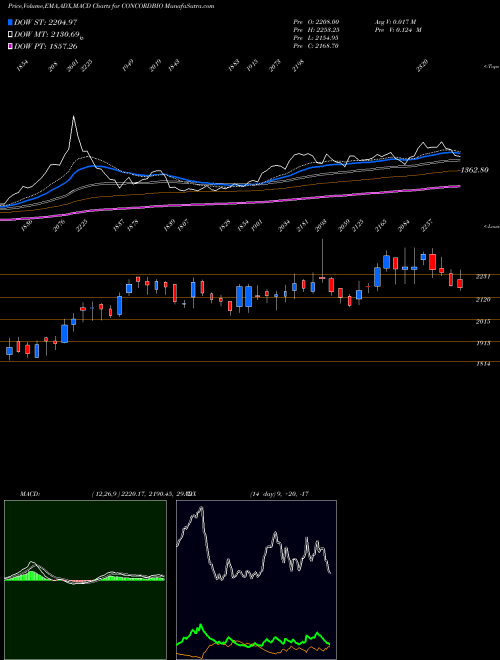Click the sharp white price peak on EMA chart
The width and height of the screenshot is (500, 660).
click(x=74, y=118)
